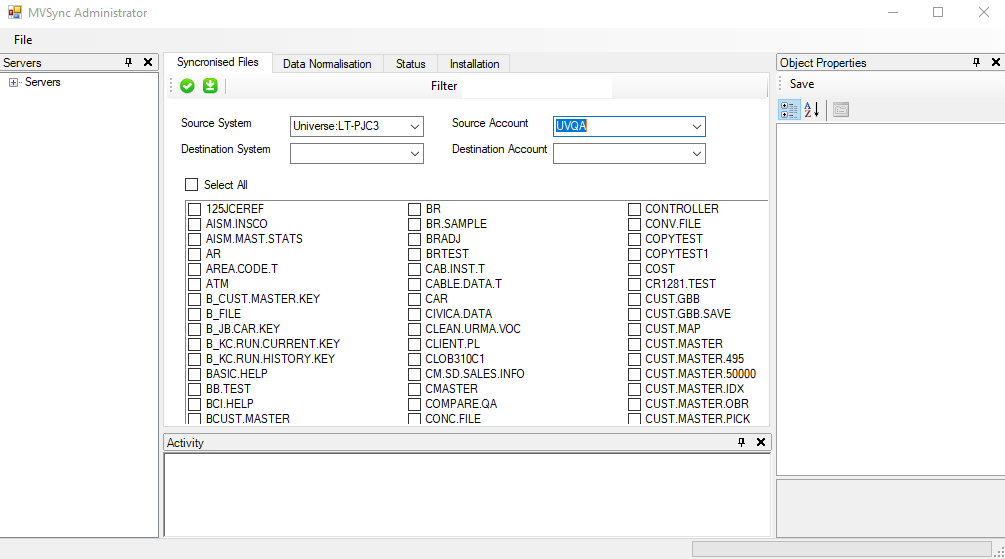
Task: Check the CABLE.DATA.T file
Action: (415, 284)
